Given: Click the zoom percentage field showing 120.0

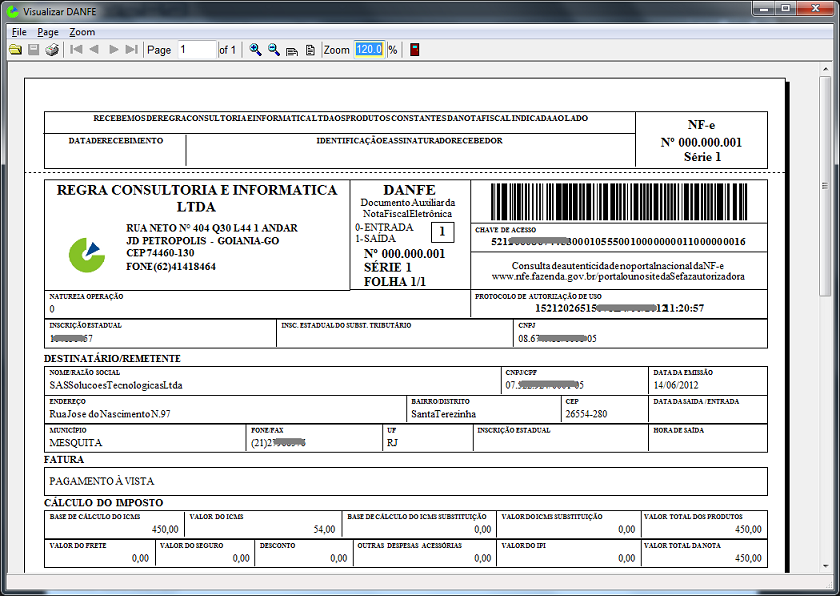Looking at the screenshot, I should point(369,50).
